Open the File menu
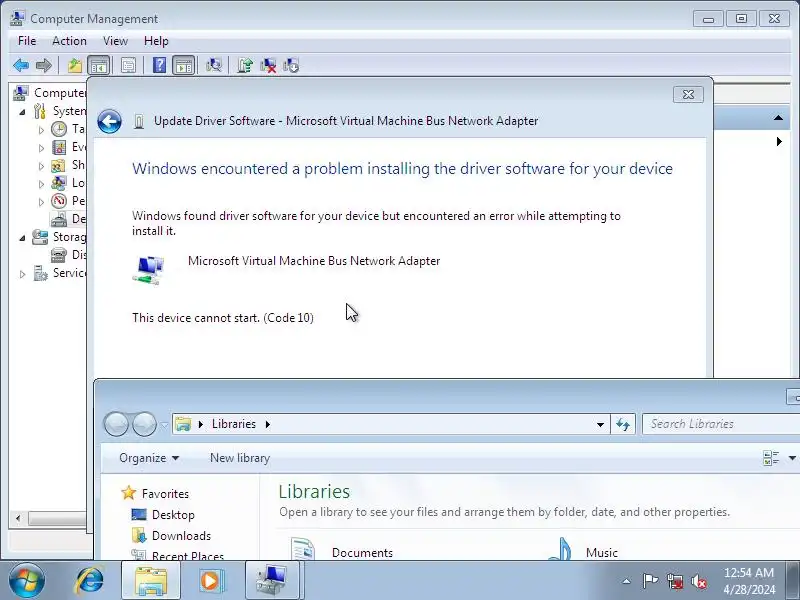Screen dimensions: 800x600 pyautogui.click(x=27, y=41)
